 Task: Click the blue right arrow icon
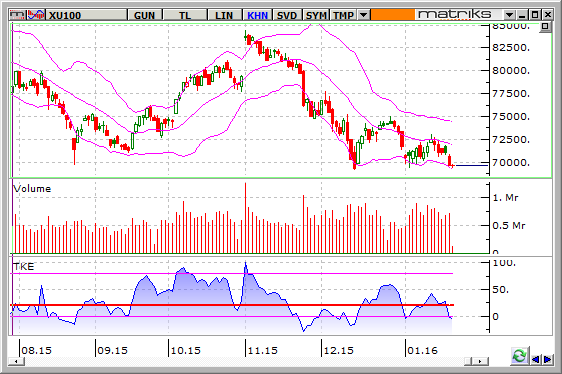pos(548,359)
